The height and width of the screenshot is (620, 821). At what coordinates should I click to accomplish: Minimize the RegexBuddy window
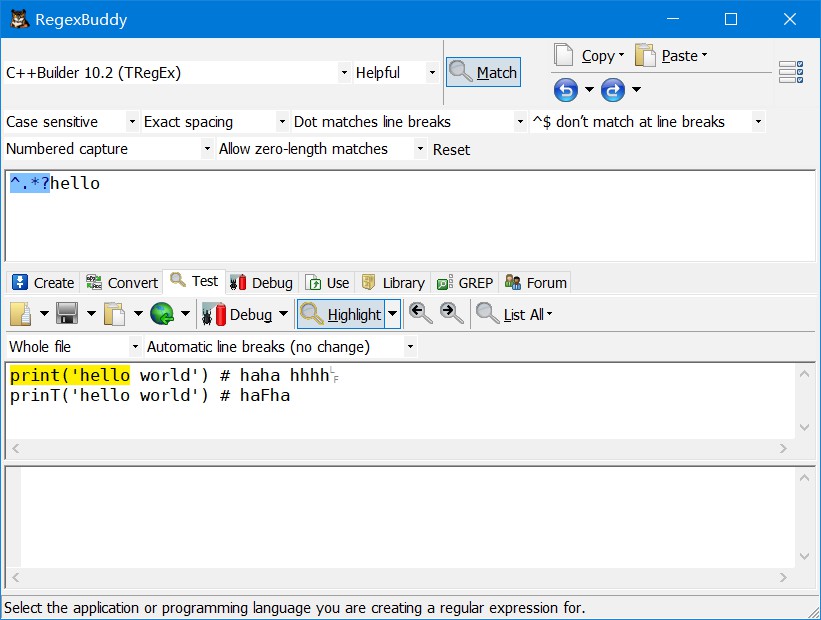673,19
